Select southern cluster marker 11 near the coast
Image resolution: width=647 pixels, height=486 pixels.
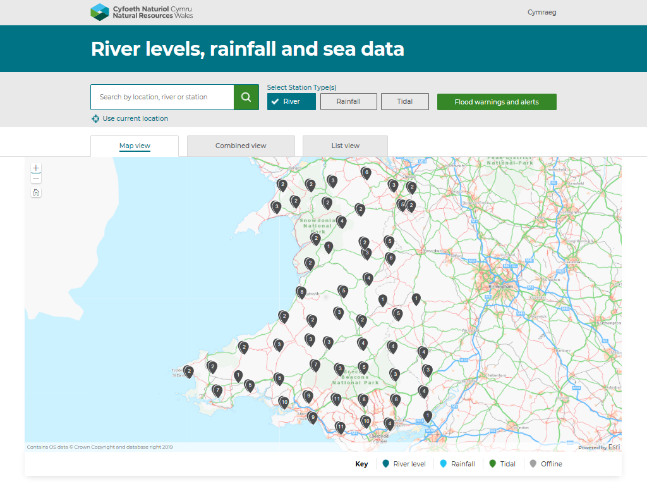click(x=340, y=427)
